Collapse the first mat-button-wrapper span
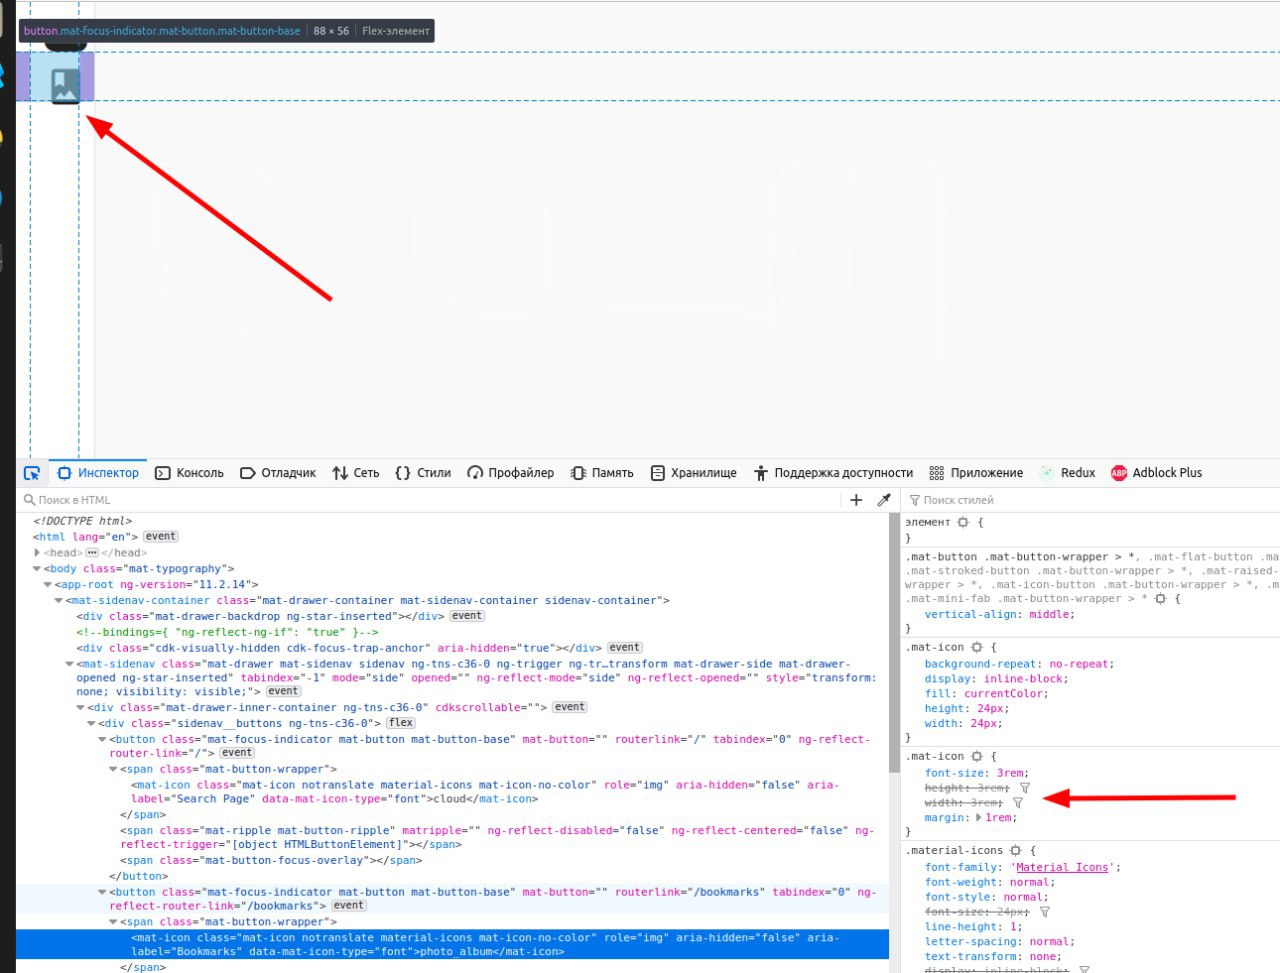1280x973 pixels. coord(113,770)
